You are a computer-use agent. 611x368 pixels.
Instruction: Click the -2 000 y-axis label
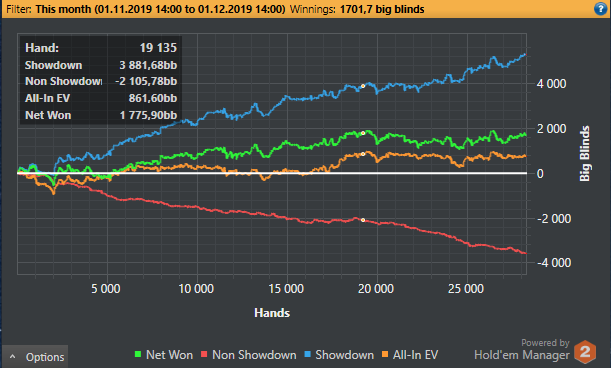click(x=554, y=219)
